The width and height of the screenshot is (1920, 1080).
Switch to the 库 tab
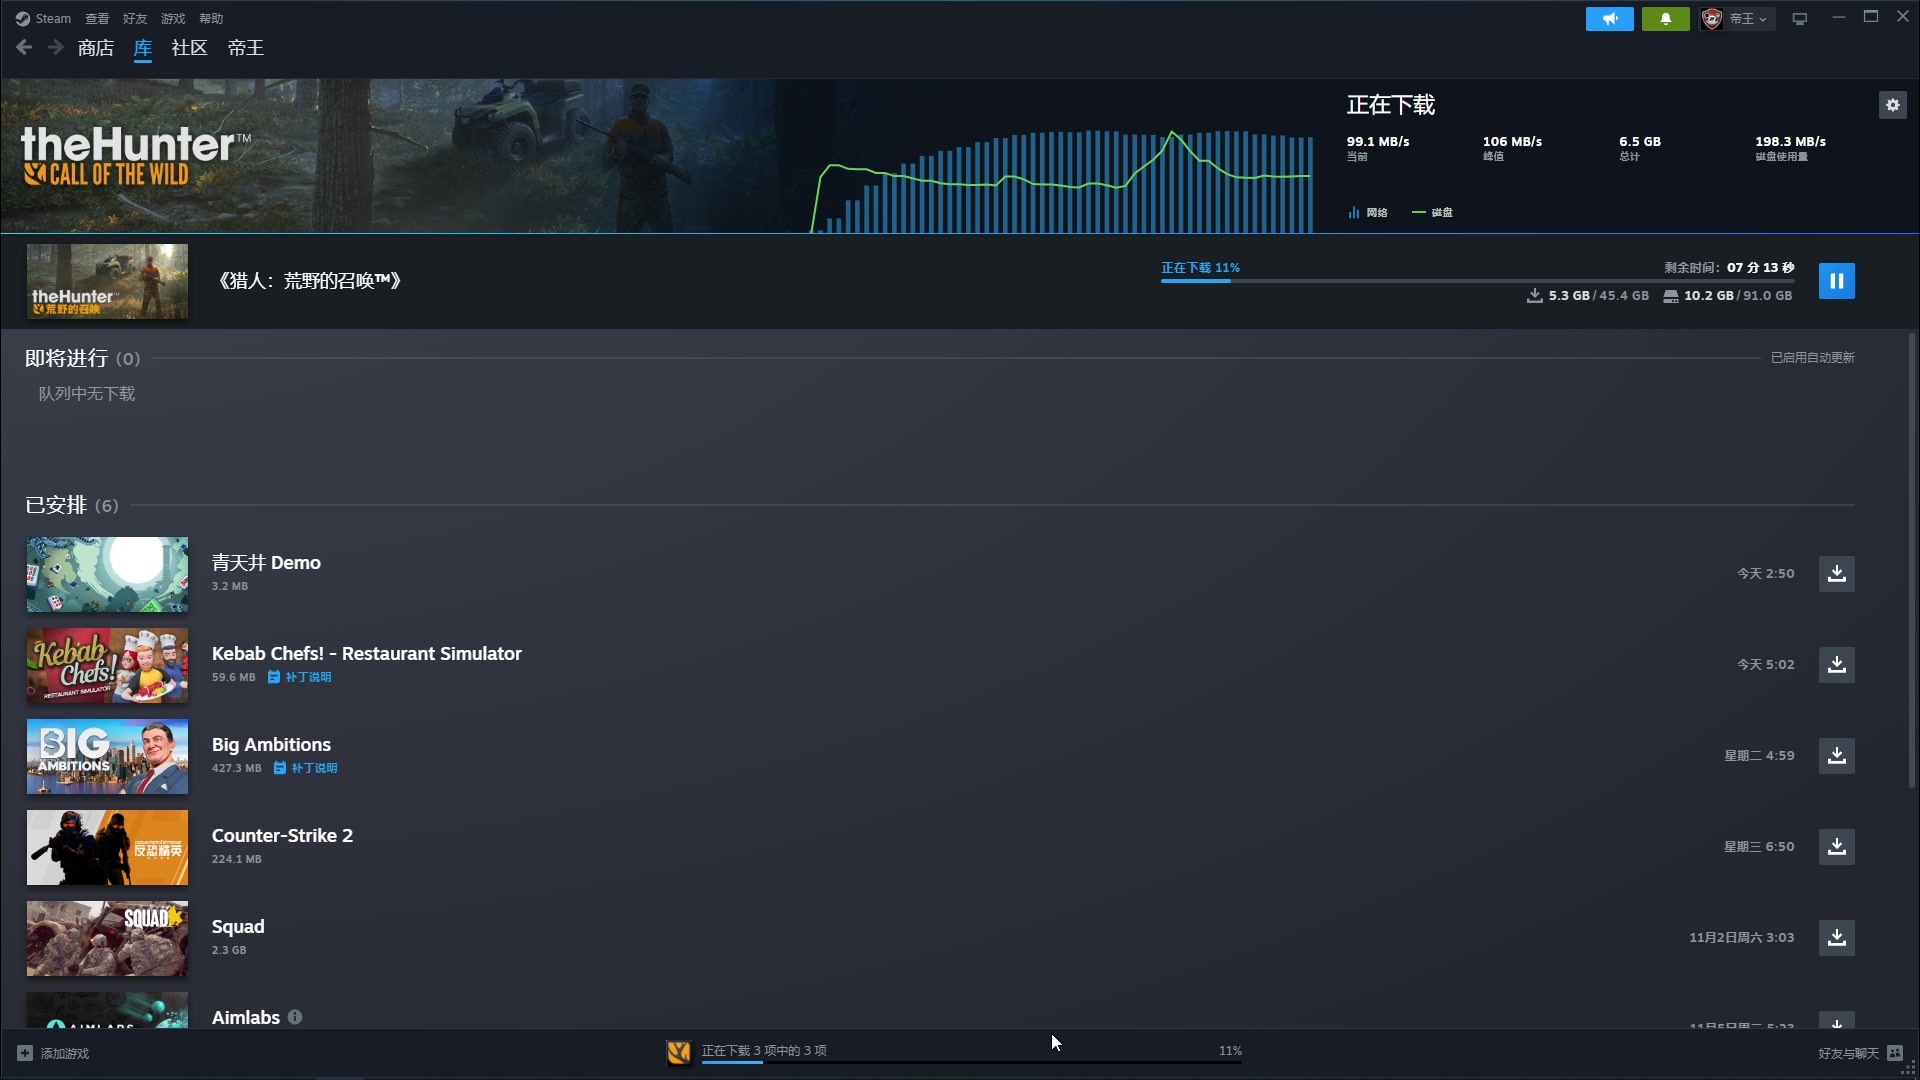[x=143, y=48]
